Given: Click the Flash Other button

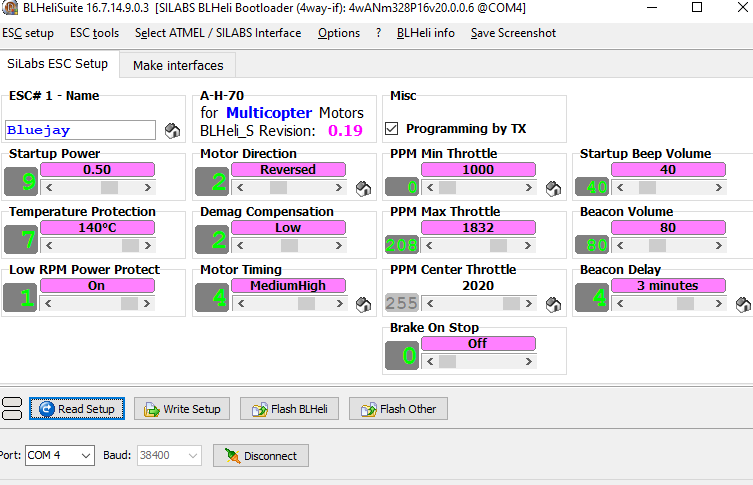Looking at the screenshot, I should point(399,409).
